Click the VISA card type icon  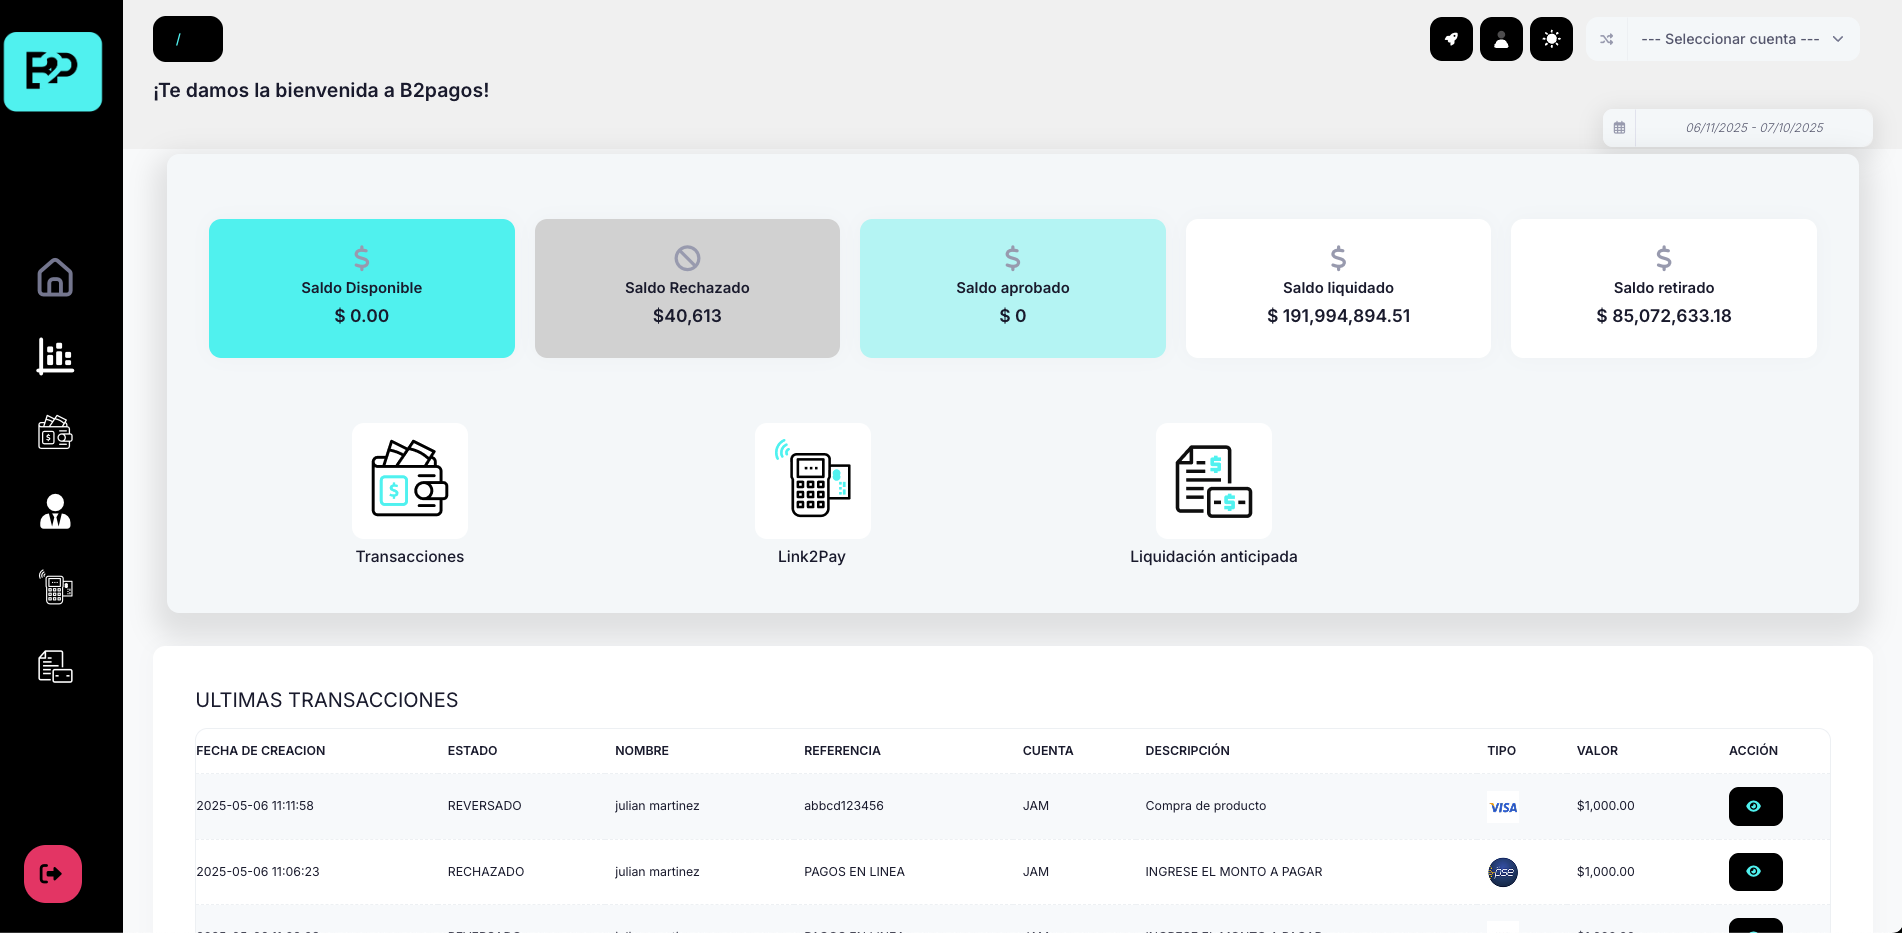click(x=1503, y=807)
